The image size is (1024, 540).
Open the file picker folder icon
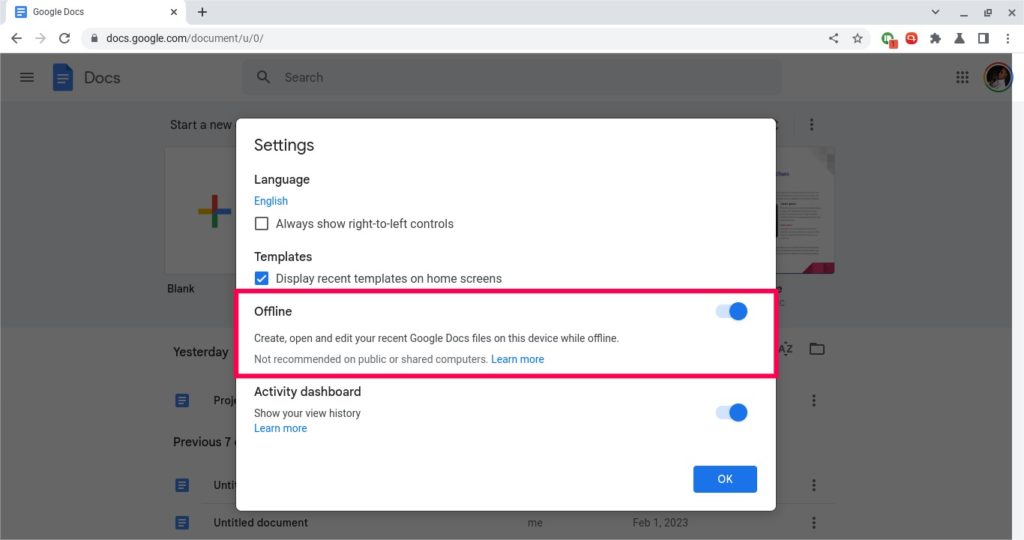[x=817, y=349]
